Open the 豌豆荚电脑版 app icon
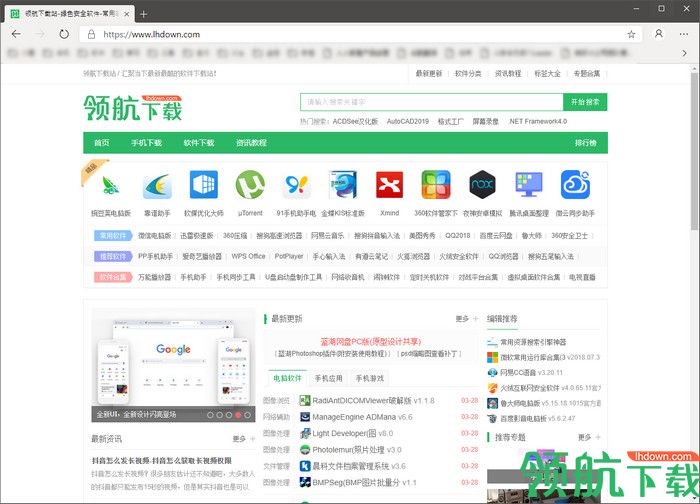The height and width of the screenshot is (504, 700). (x=110, y=184)
